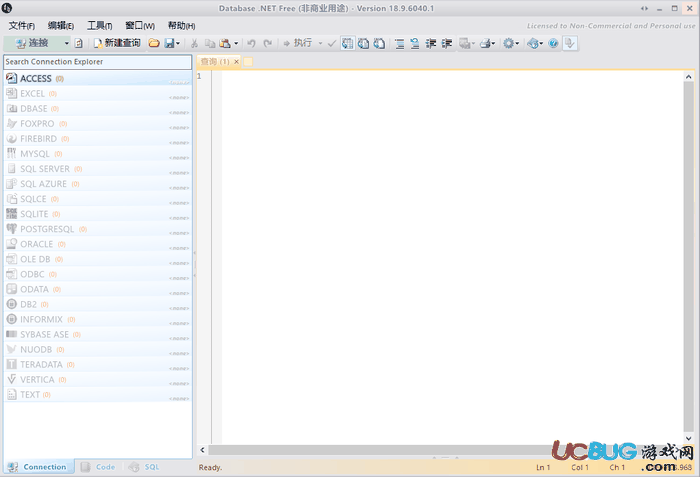This screenshot has height=477, width=700.
Task: Select the INFORMIX connection row
Action: [x=98, y=319]
